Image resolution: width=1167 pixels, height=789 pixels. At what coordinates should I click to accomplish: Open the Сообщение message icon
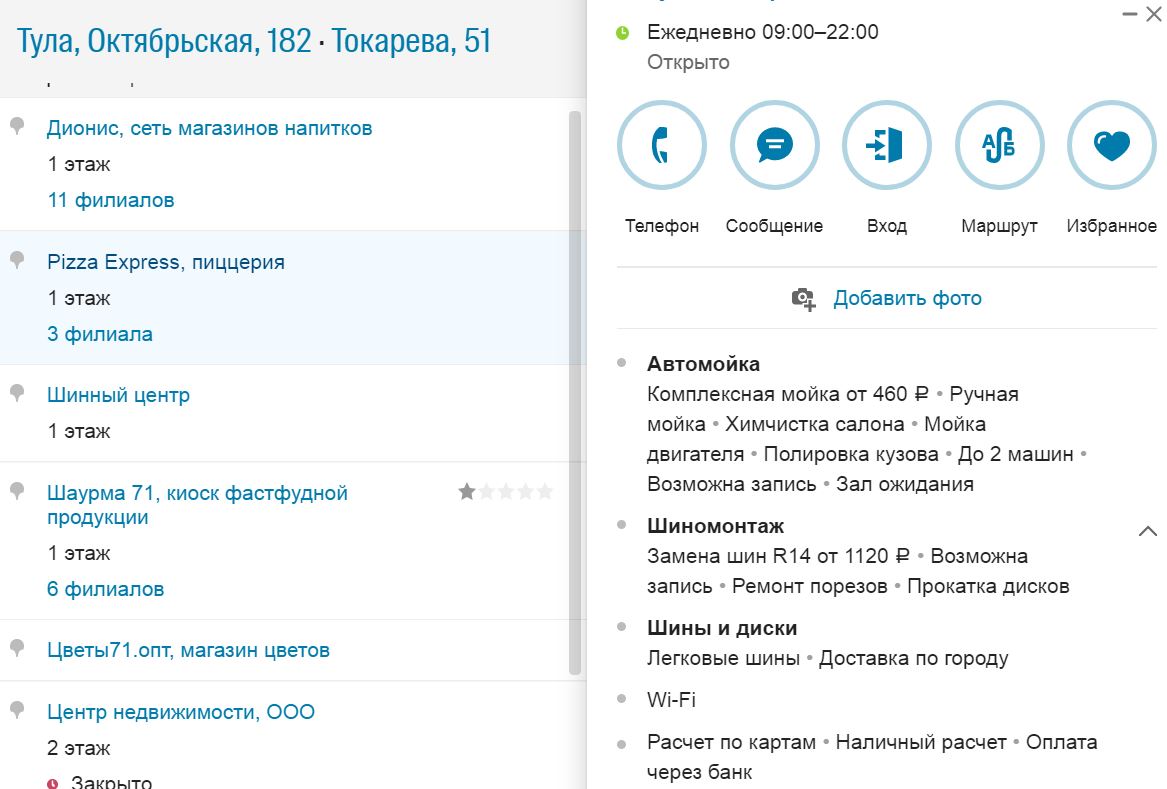tap(774, 146)
